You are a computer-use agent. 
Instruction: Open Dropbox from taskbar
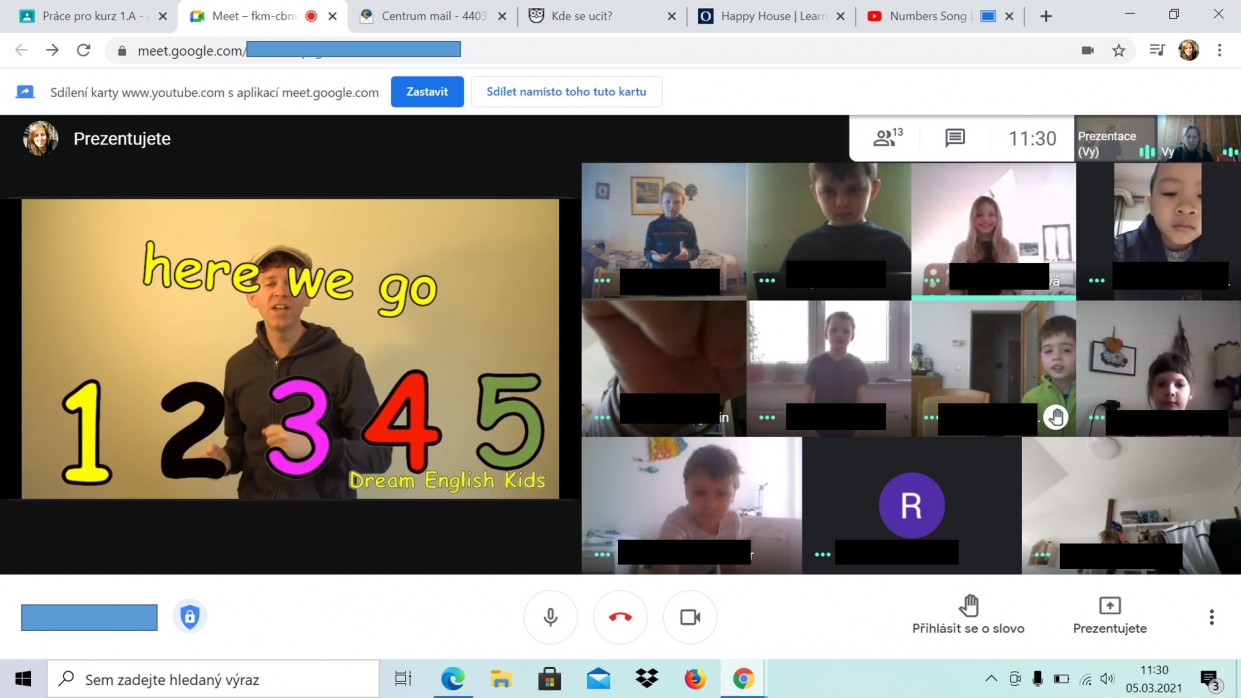pos(646,679)
